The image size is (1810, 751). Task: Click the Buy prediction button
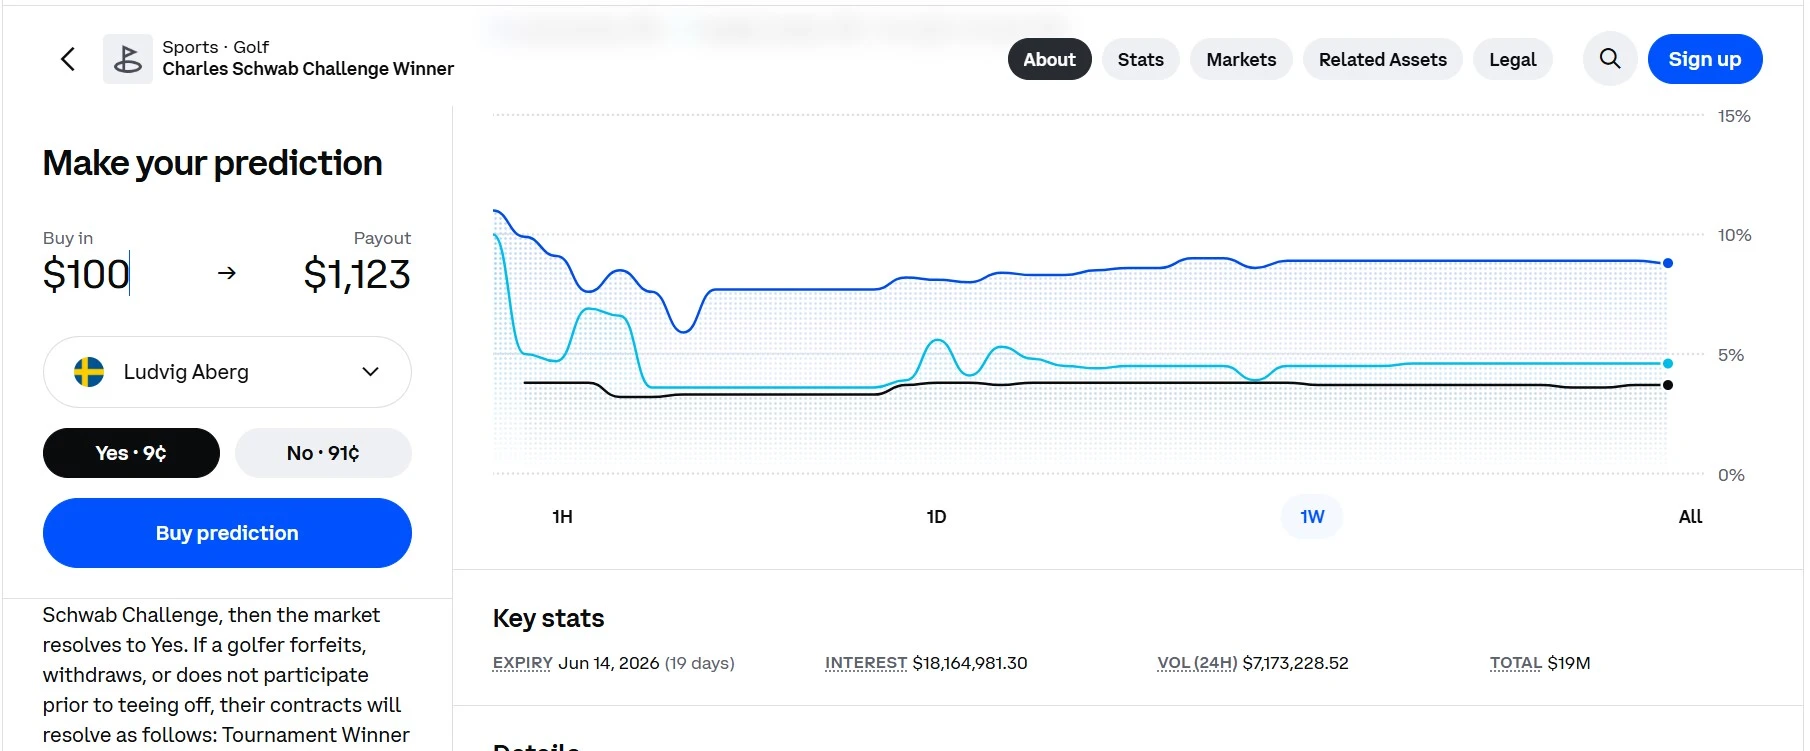tap(227, 533)
